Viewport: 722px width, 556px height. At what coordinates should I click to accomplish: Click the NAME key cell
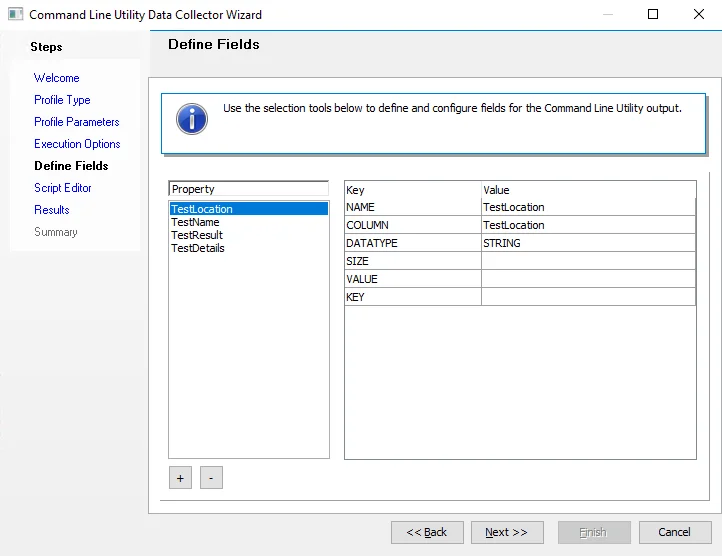[x=413, y=207]
